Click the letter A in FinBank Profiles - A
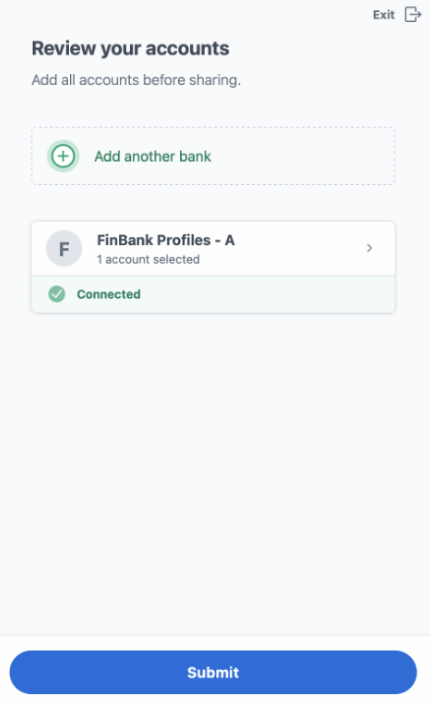This screenshot has height=706, width=430. pos(230,240)
